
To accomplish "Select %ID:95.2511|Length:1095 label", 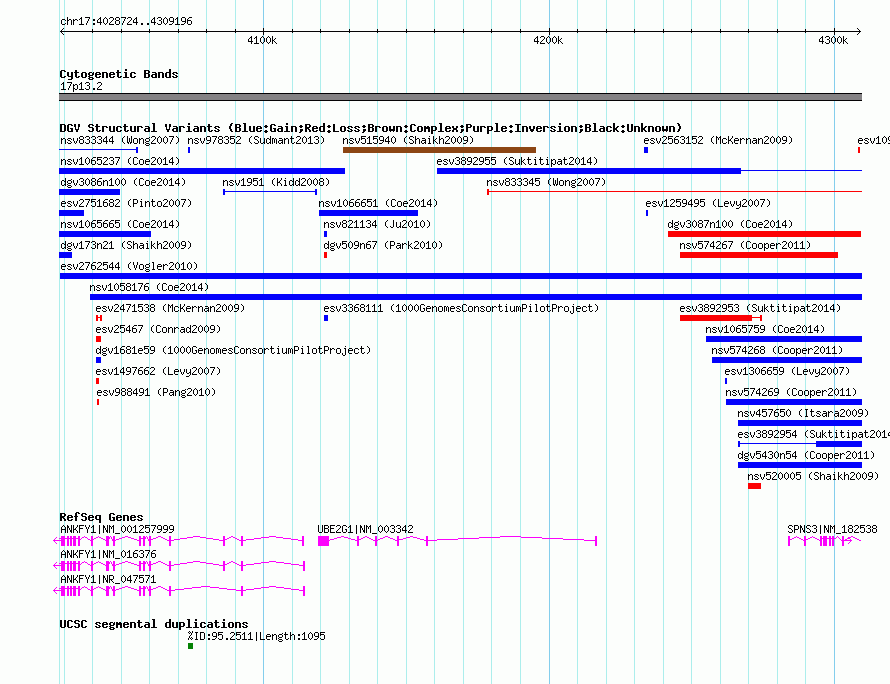I will pos(257,636).
